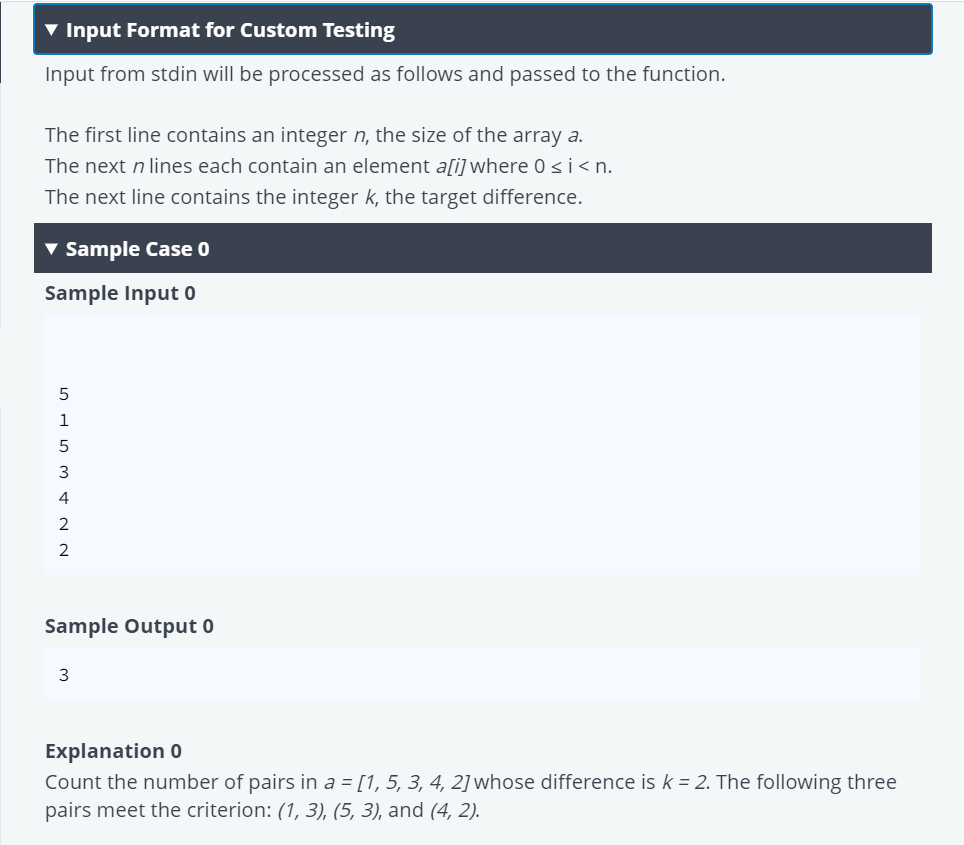Image resolution: width=964 pixels, height=845 pixels.
Task: Click the Sample Output 0 box
Action: click(x=480, y=674)
